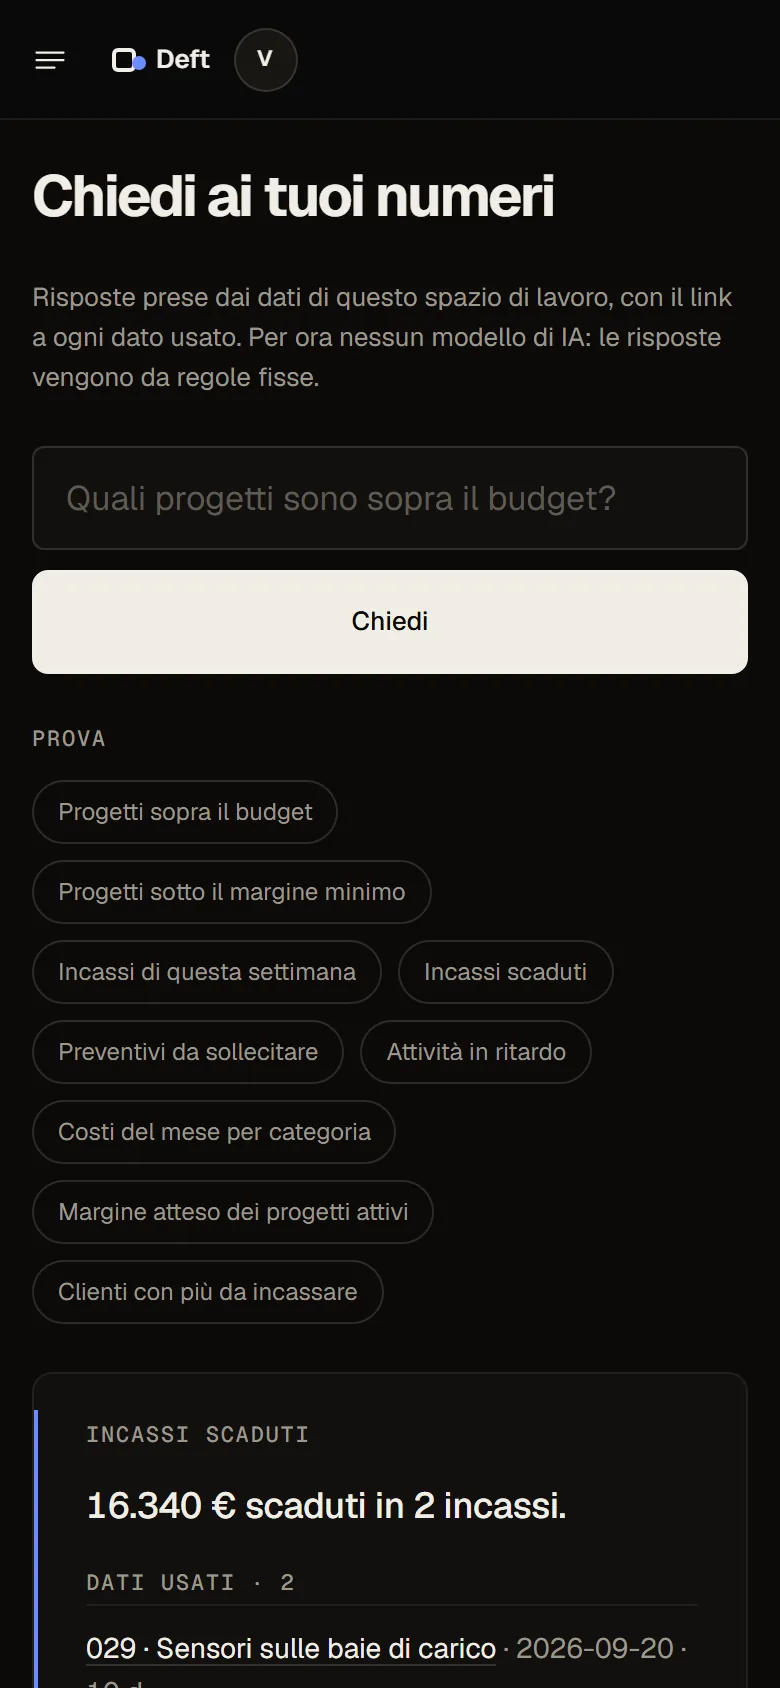Click the Chiedi ai tuoi numeri heading
The image size is (780, 1688).
tap(294, 196)
